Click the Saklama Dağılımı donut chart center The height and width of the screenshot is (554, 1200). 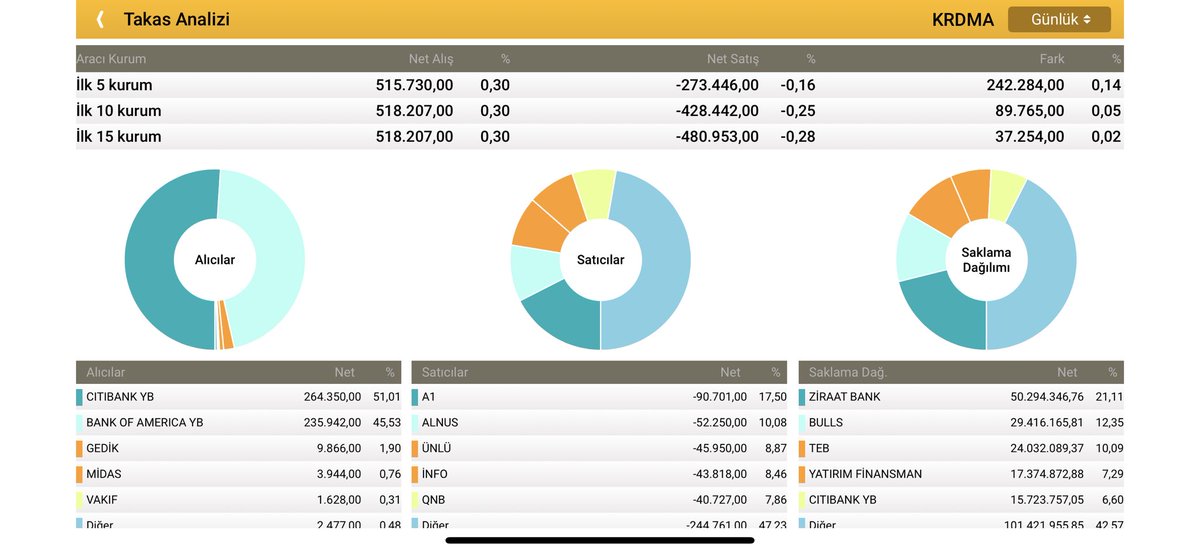(986, 260)
